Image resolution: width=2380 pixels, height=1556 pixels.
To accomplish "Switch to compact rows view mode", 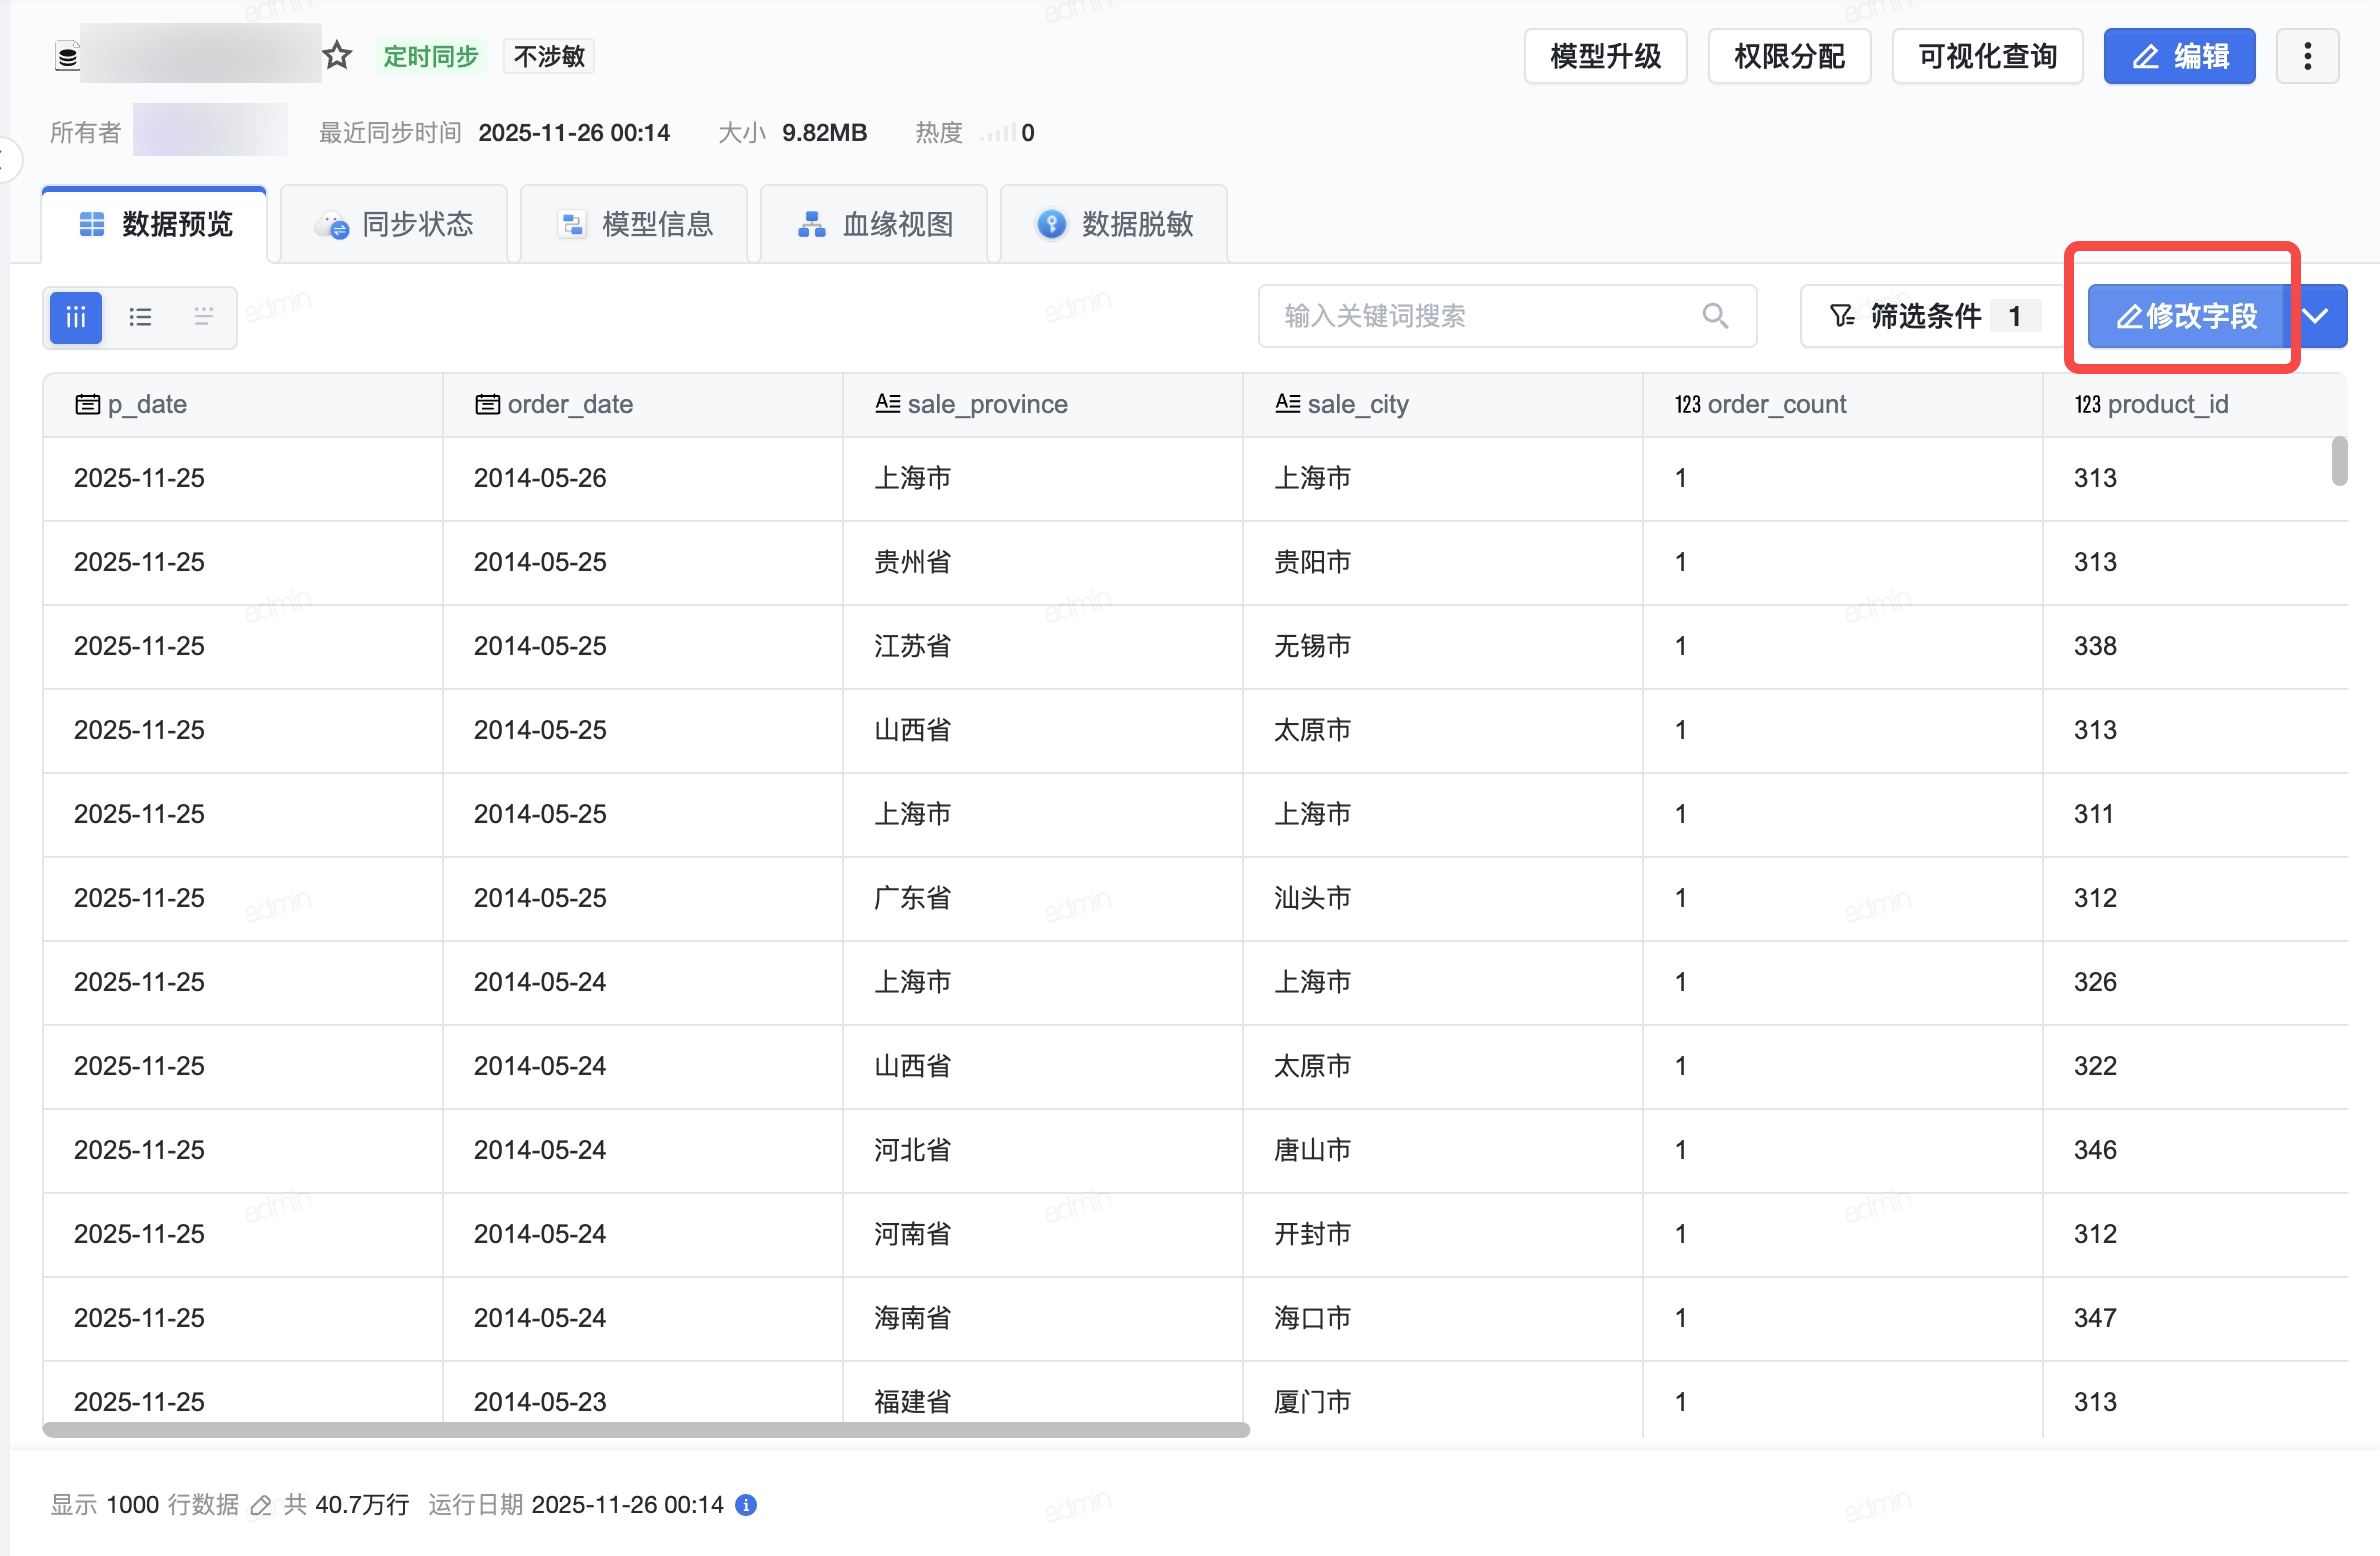I will (203, 317).
